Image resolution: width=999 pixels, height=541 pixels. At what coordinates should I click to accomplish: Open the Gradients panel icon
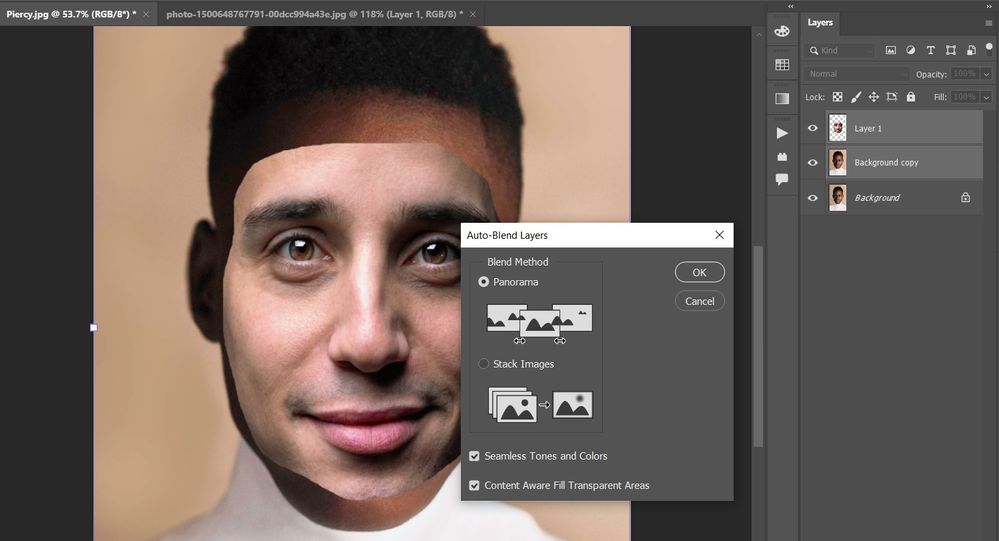point(782,98)
